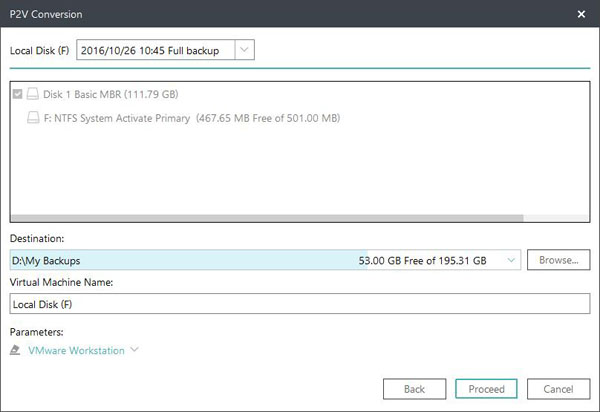600x412 pixels.
Task: Click the 53.00 GB Free of 195.31 GB text
Action: (422, 261)
